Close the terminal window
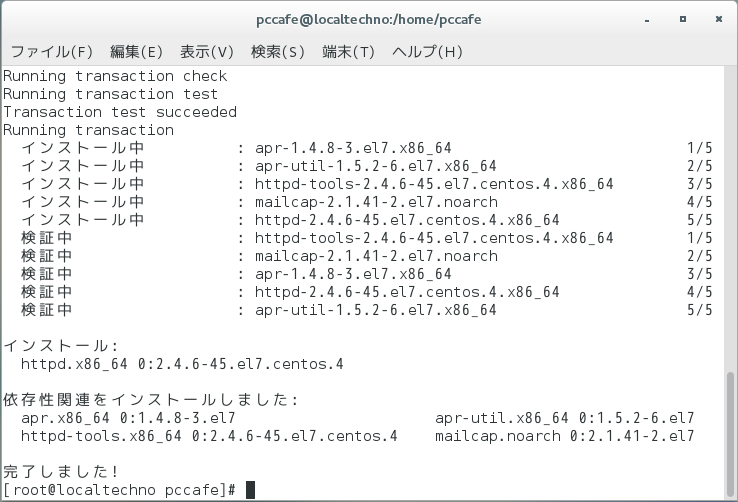738x502 pixels. click(x=719, y=19)
